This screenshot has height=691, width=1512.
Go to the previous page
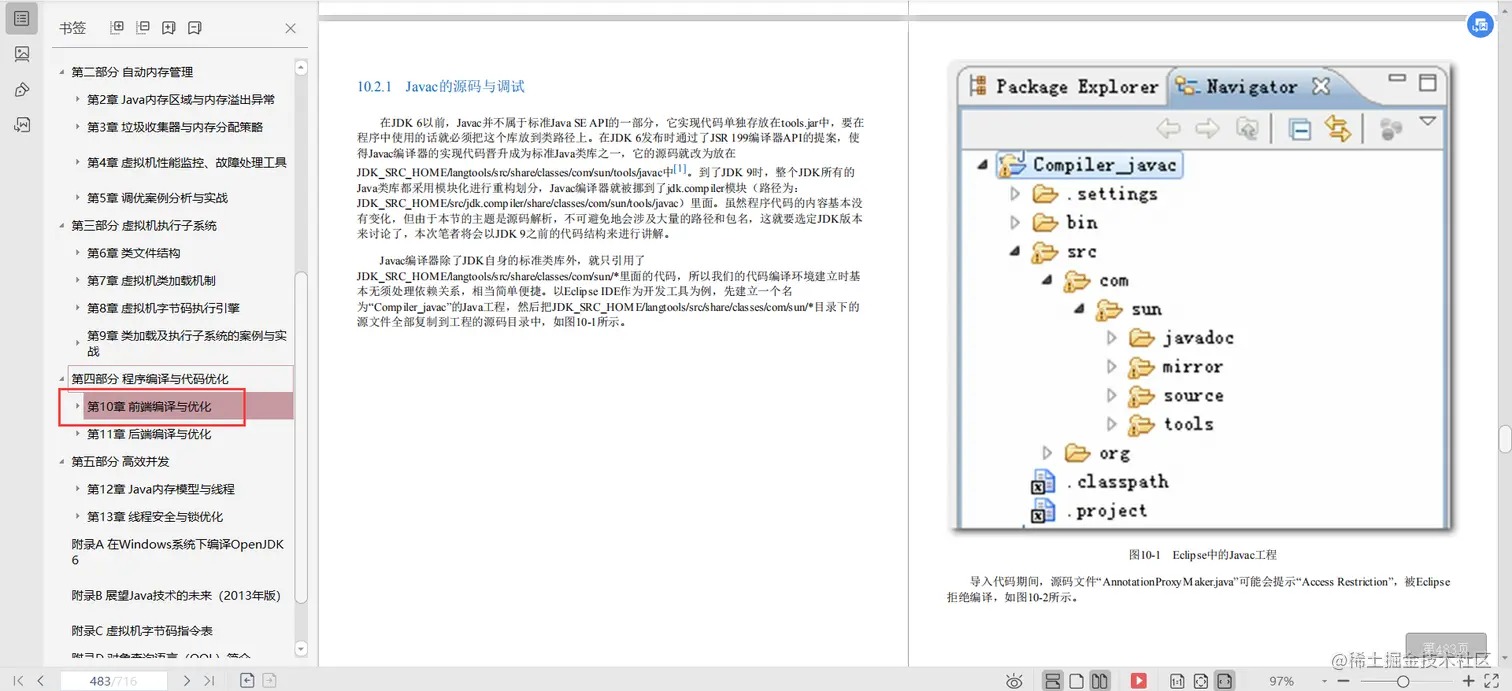tap(40, 680)
